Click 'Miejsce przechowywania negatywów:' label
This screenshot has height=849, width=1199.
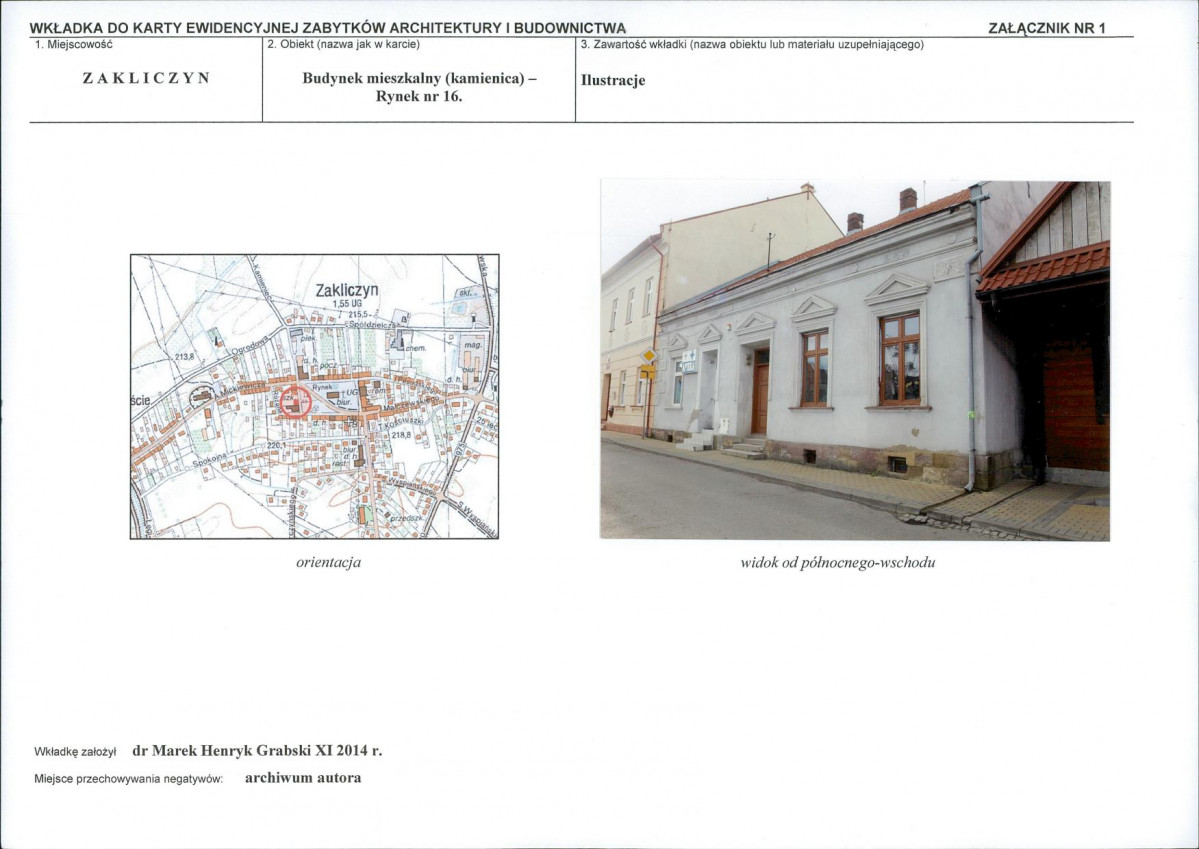128,779
